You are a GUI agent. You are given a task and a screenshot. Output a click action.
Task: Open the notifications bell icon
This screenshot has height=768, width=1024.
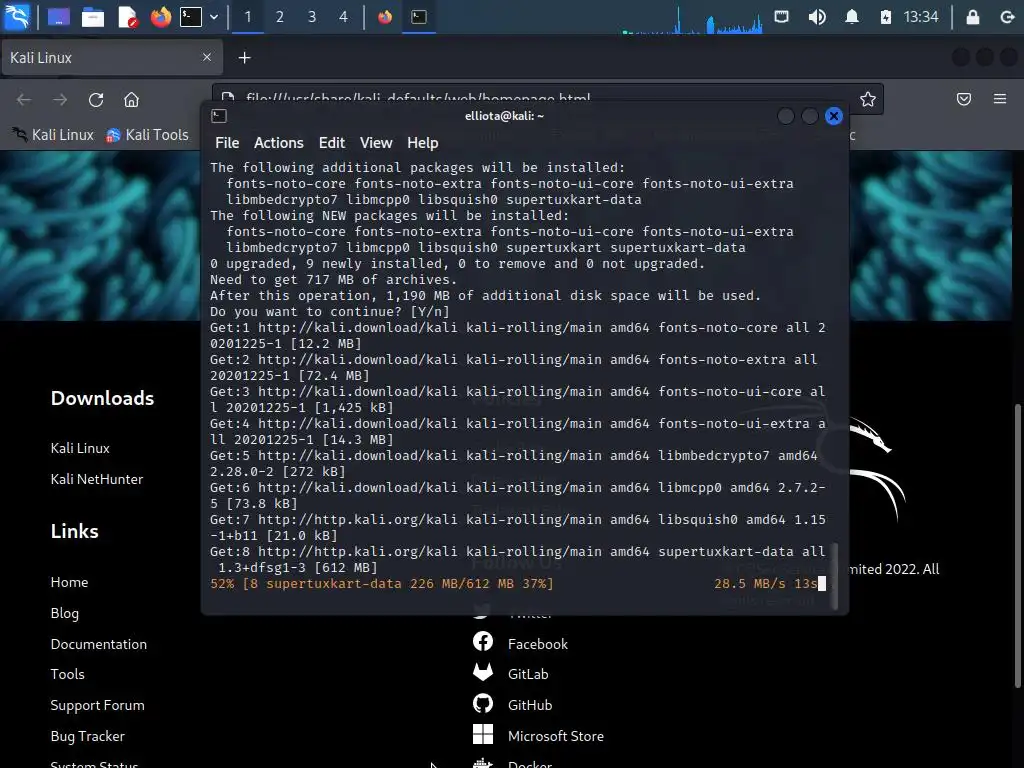click(852, 16)
